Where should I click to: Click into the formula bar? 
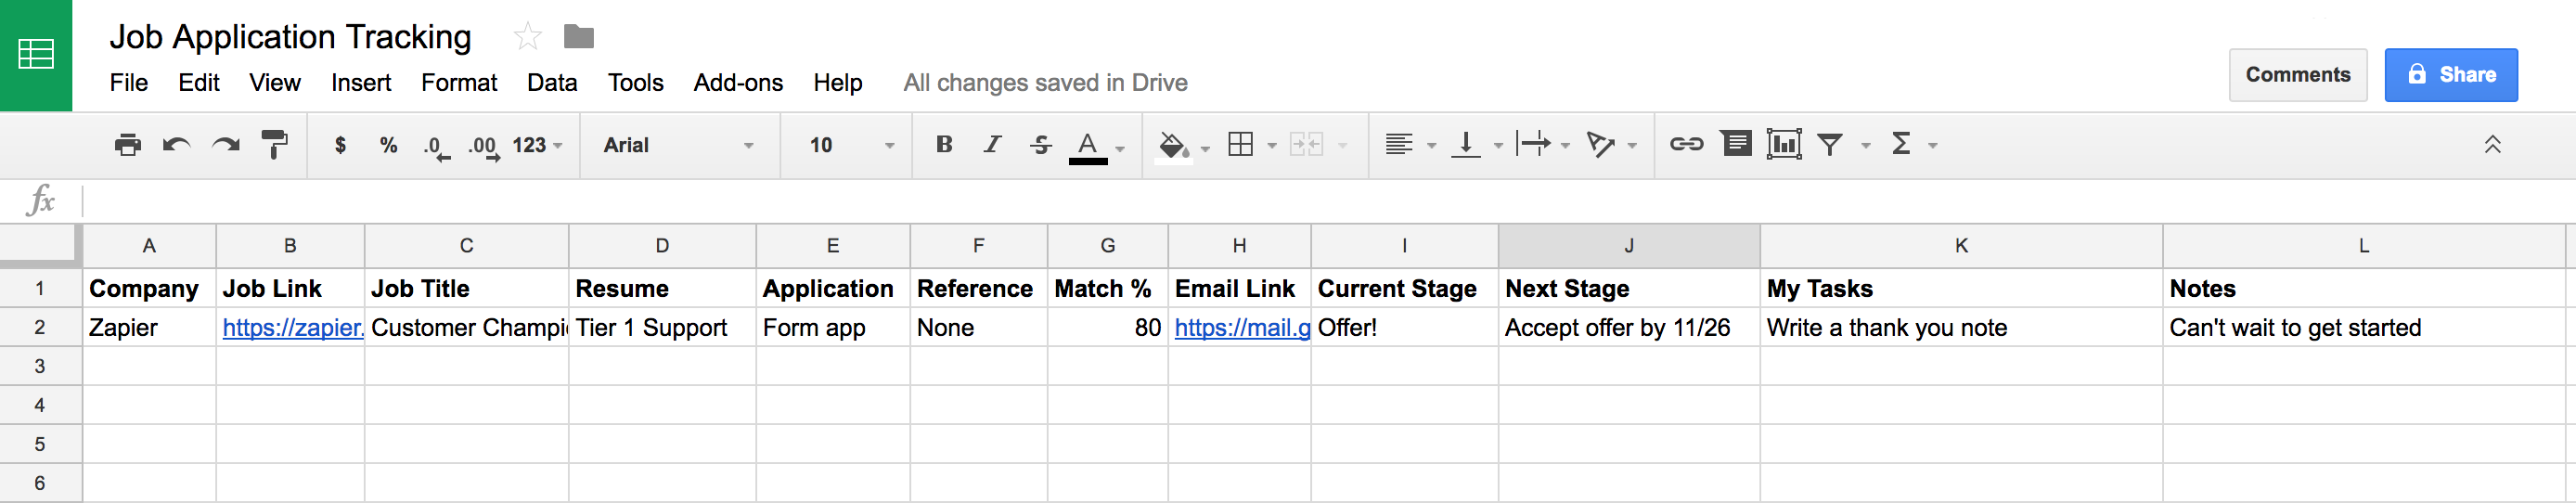click(1328, 201)
